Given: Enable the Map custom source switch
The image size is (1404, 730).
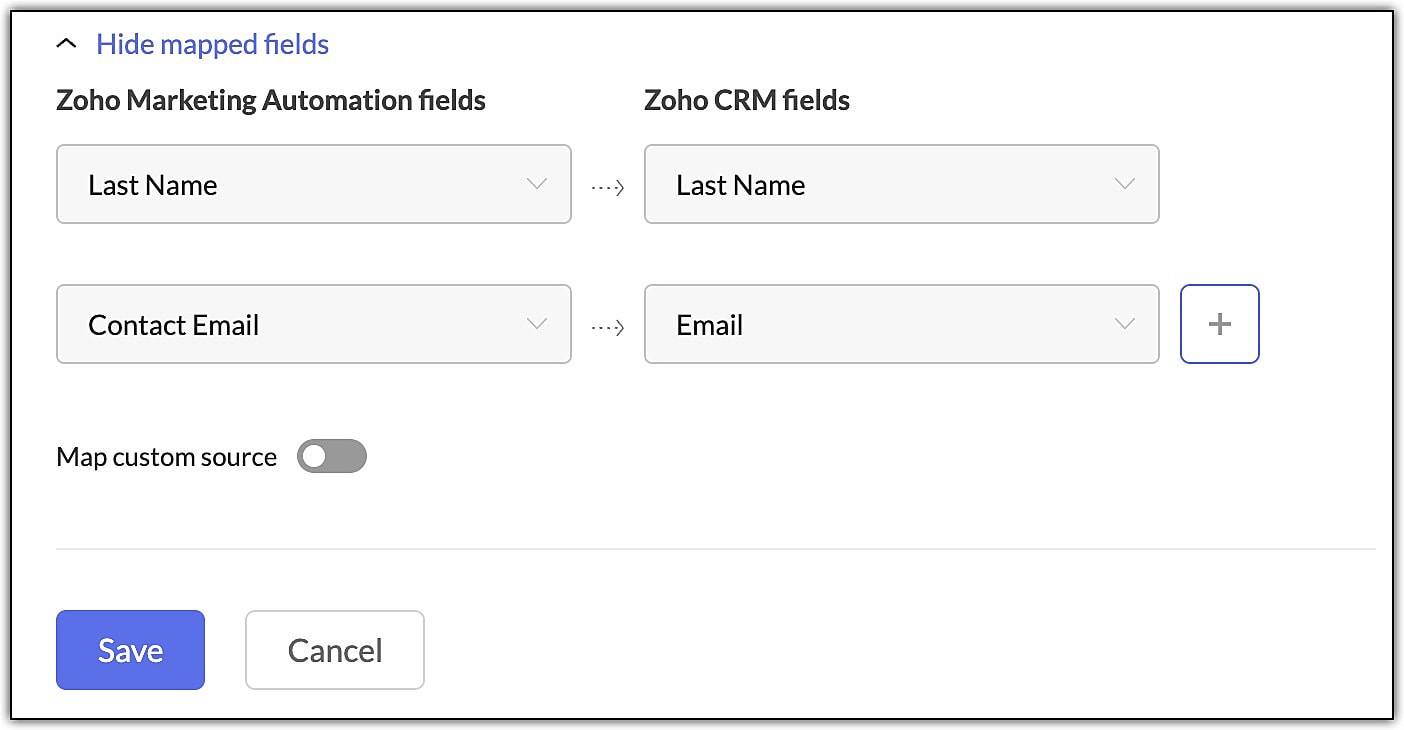Looking at the screenshot, I should pos(332,457).
